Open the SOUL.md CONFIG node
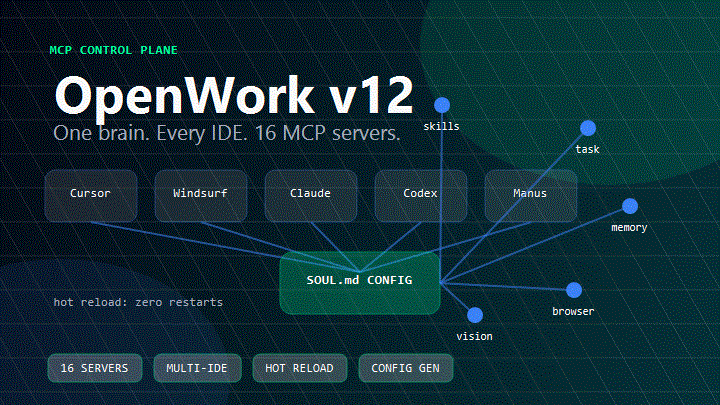Image resolution: width=720 pixels, height=405 pixels. coord(360,283)
